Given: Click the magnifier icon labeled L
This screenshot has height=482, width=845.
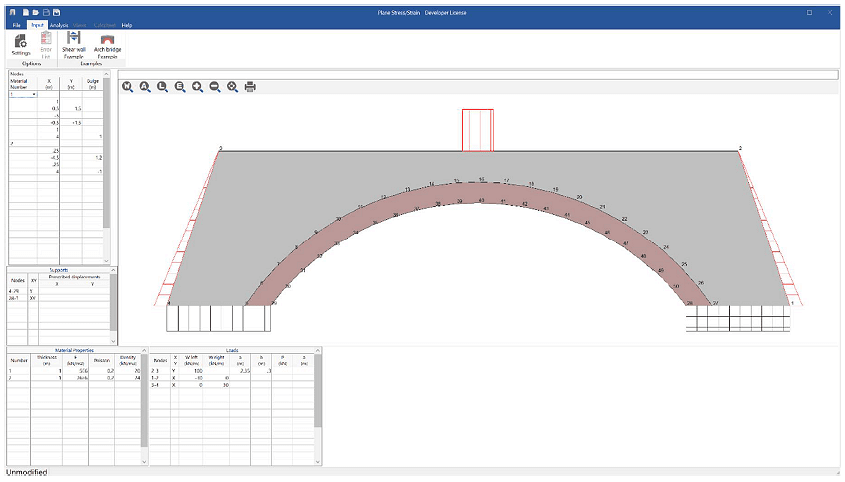Looking at the screenshot, I should [162, 87].
